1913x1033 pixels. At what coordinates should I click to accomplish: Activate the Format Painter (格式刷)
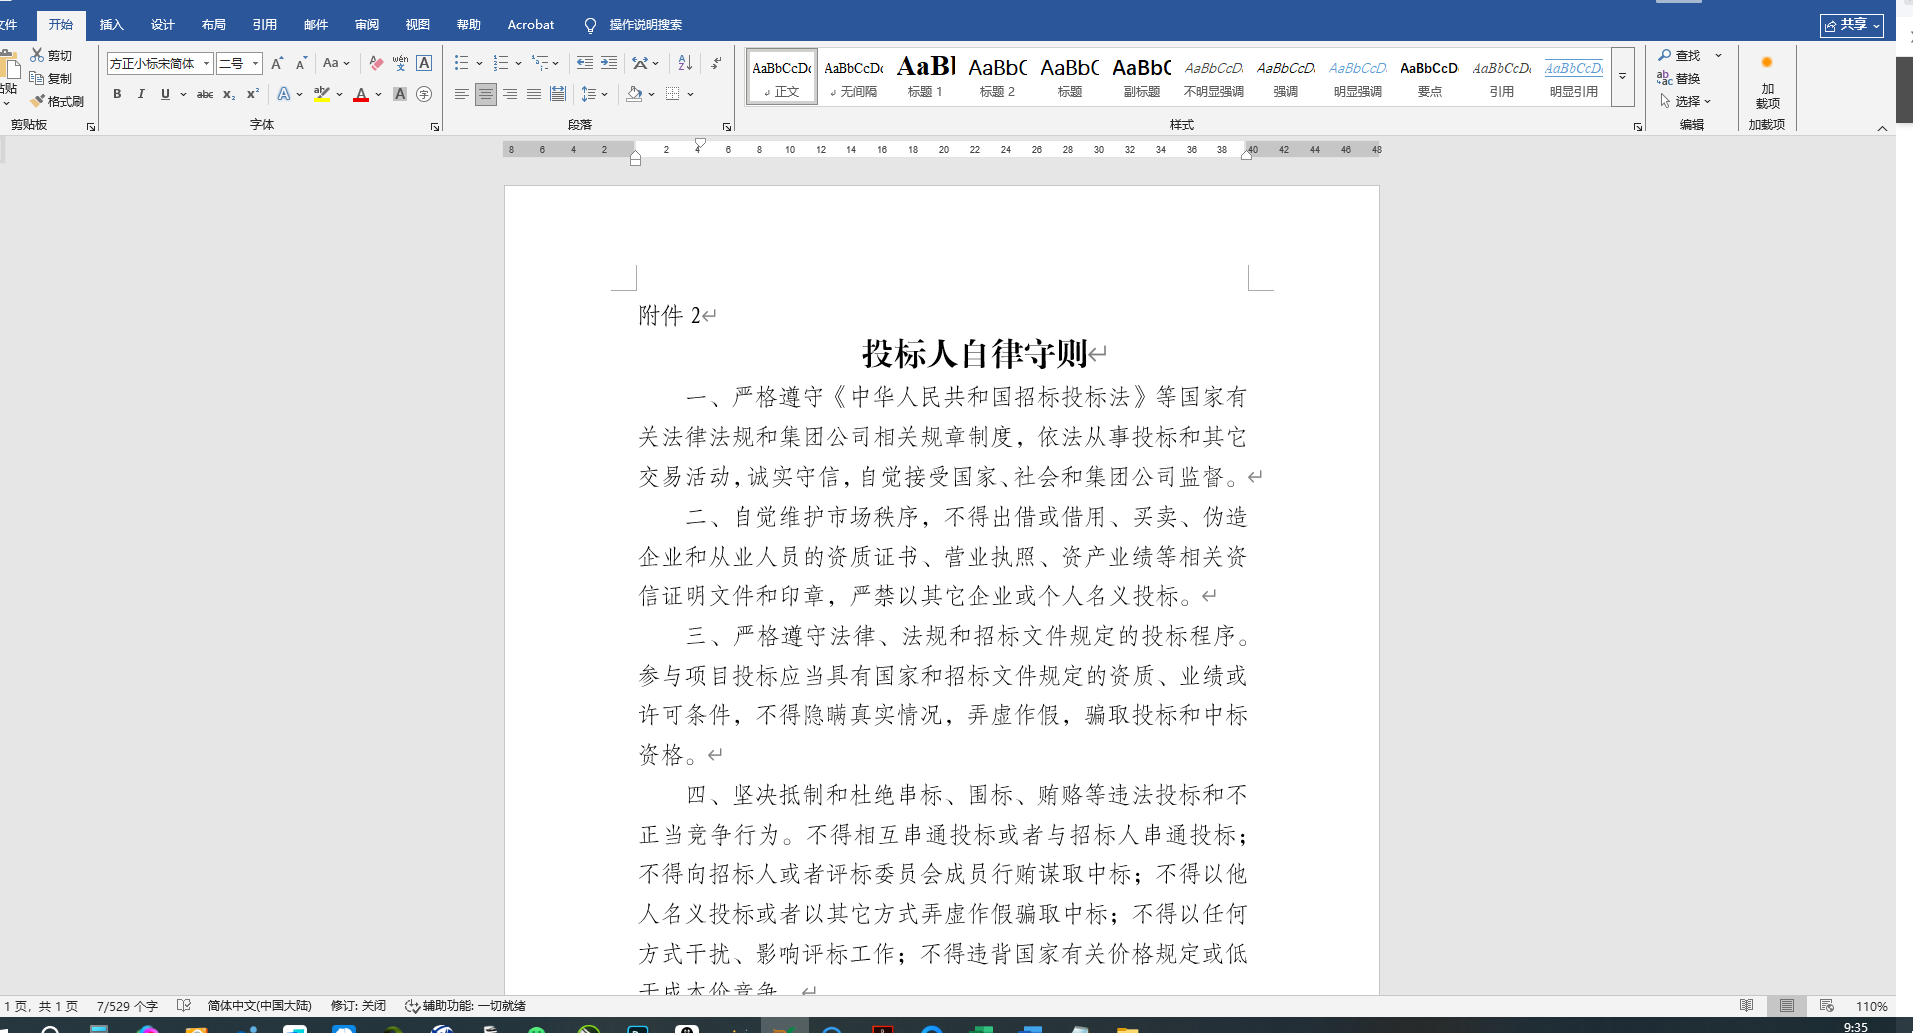(57, 101)
